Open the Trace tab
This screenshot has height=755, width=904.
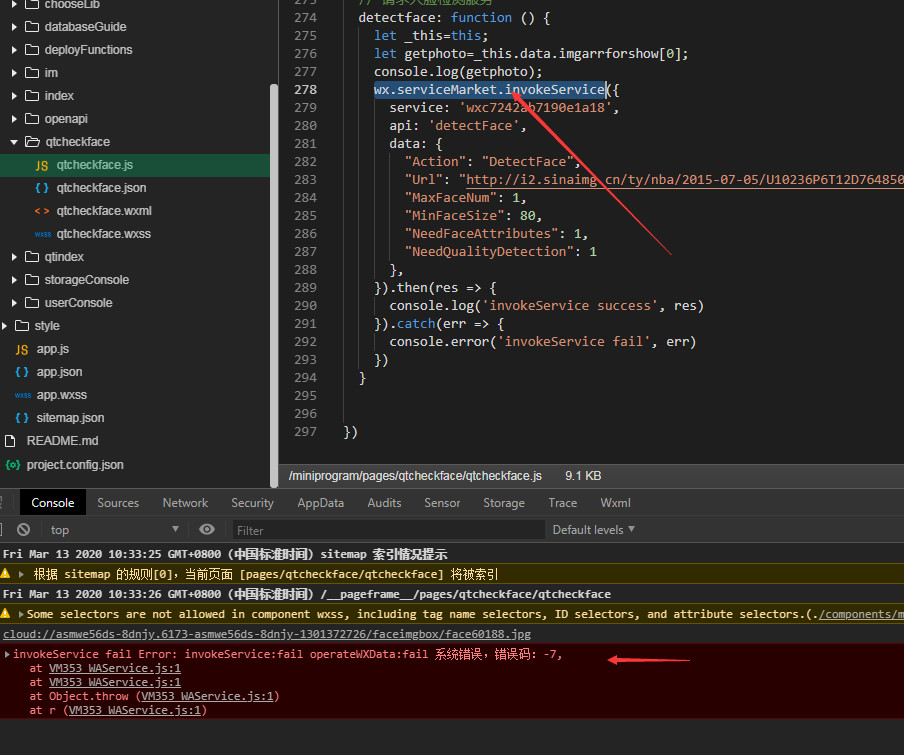pyautogui.click(x=563, y=503)
